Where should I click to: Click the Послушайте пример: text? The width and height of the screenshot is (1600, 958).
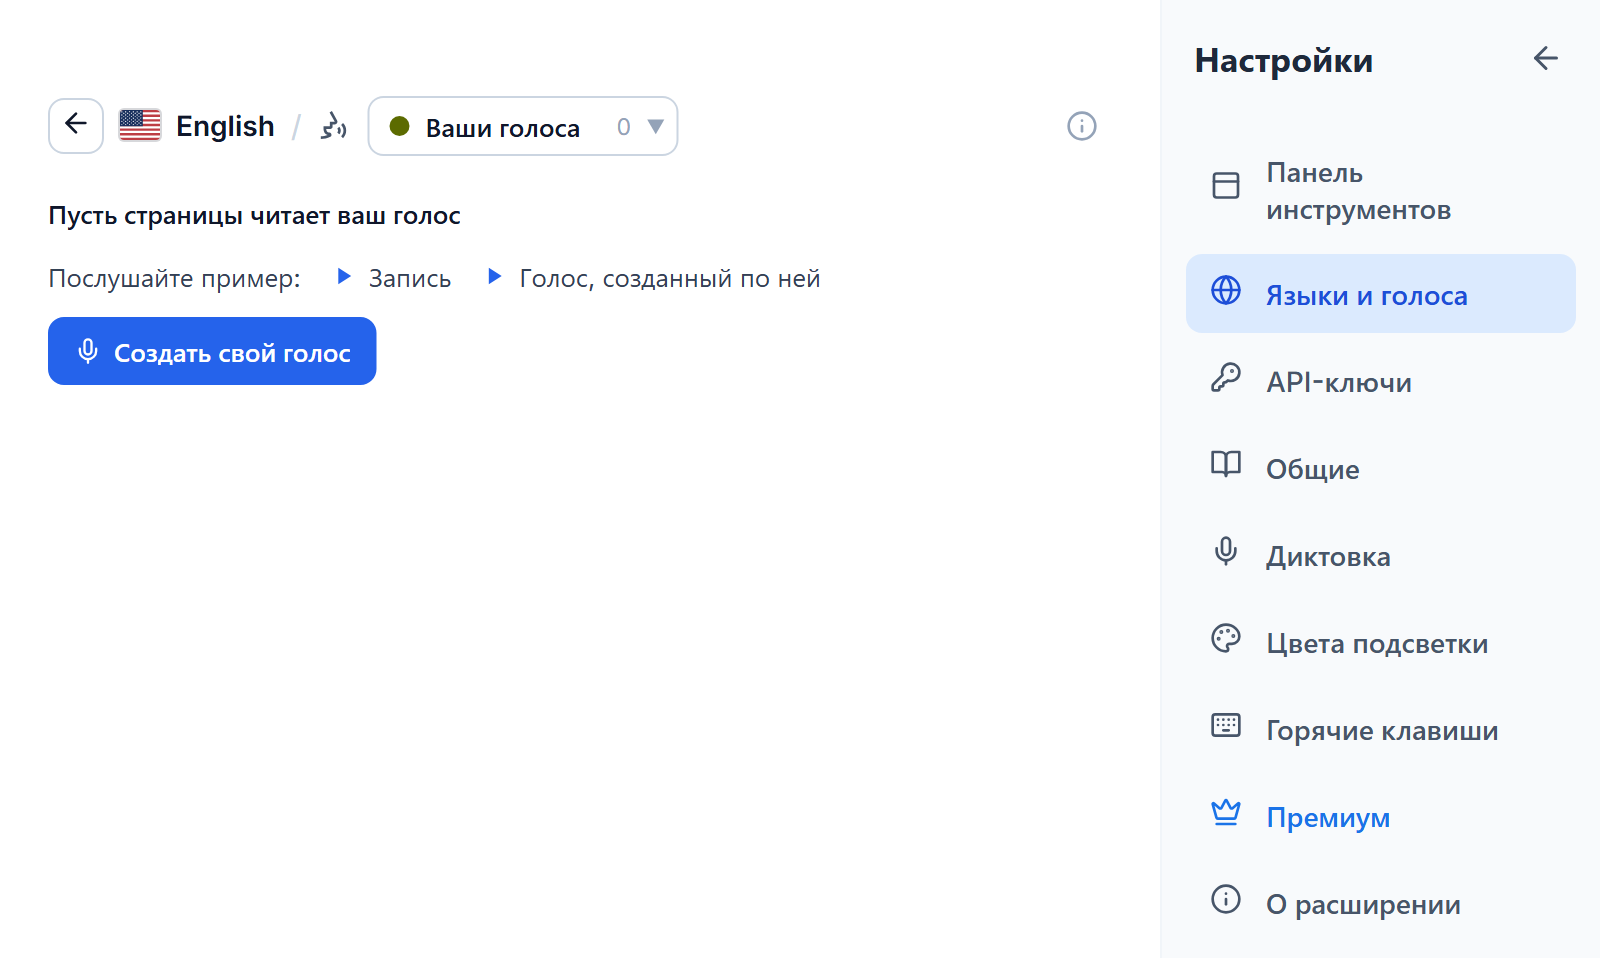pos(174,278)
